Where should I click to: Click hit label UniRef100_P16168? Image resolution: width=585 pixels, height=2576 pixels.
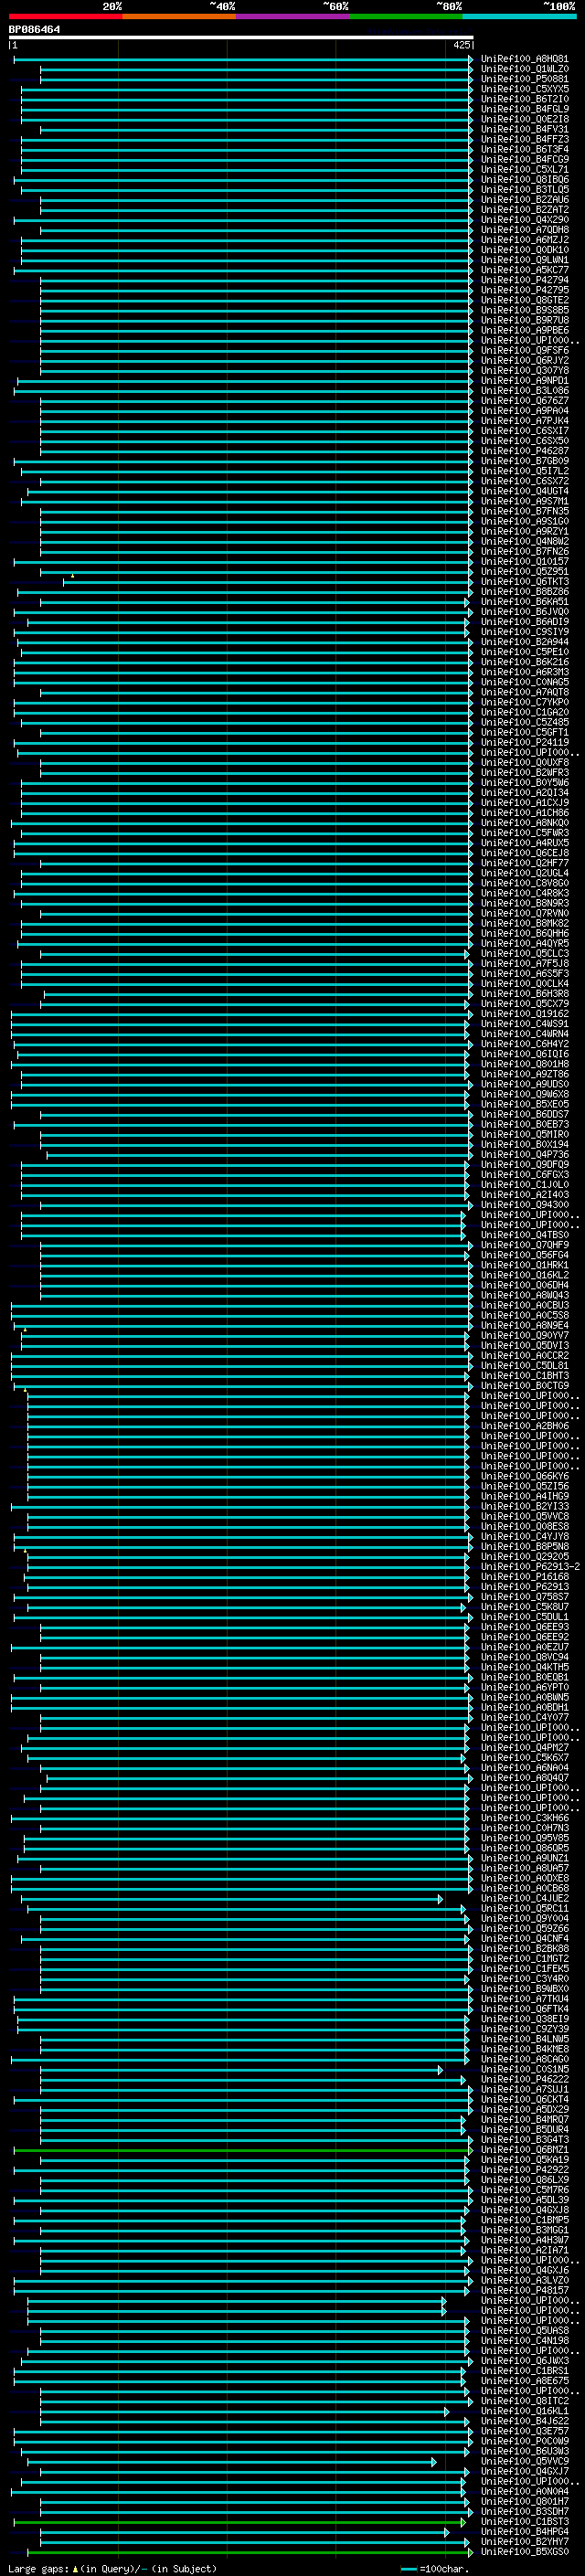[524, 1577]
